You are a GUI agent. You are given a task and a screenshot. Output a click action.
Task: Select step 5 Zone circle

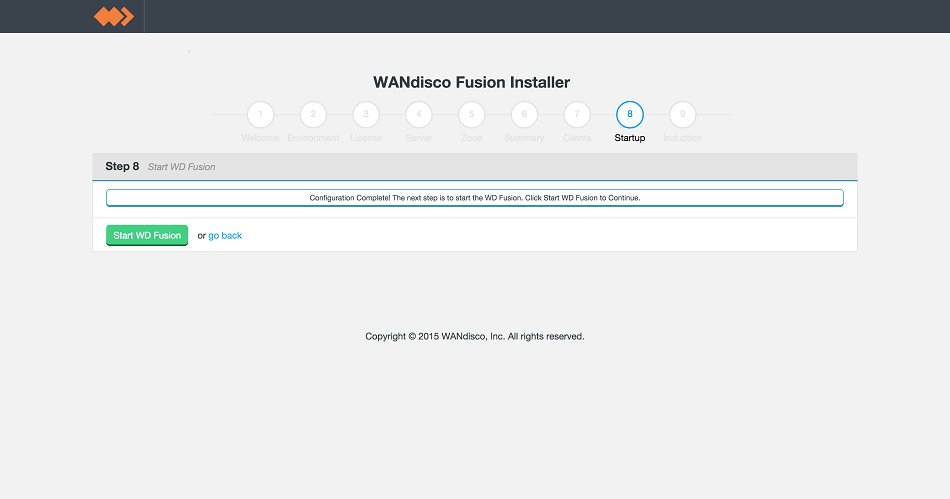[471, 114]
